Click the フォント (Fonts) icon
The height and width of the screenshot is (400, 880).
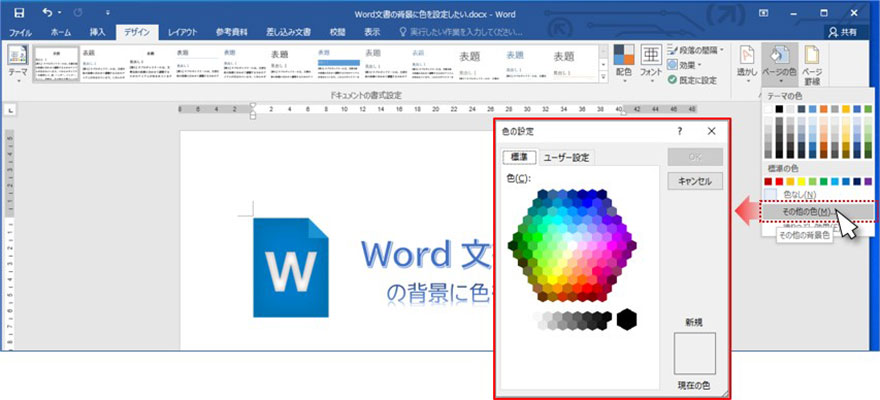coord(650,60)
